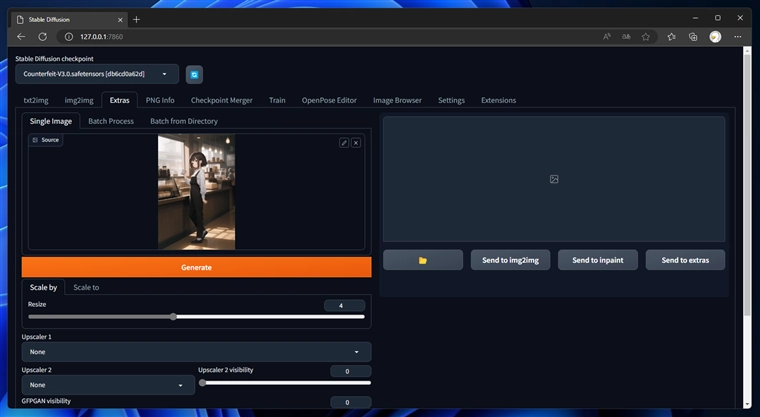Image resolution: width=760 pixels, height=417 pixels.
Task: Switch to the Scale to tab
Action: point(86,288)
